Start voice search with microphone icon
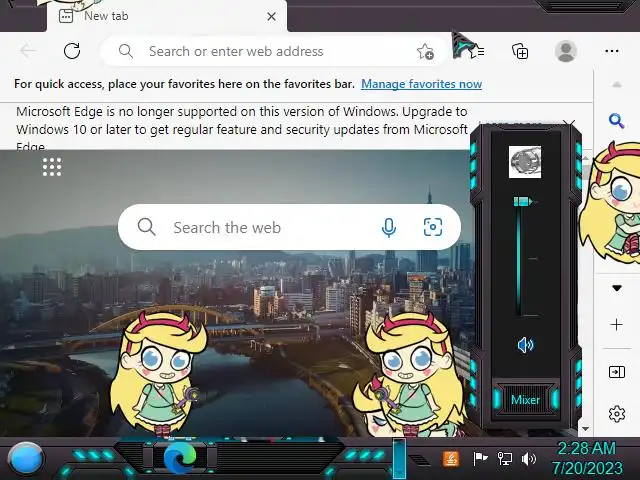The width and height of the screenshot is (640, 480). (x=389, y=227)
